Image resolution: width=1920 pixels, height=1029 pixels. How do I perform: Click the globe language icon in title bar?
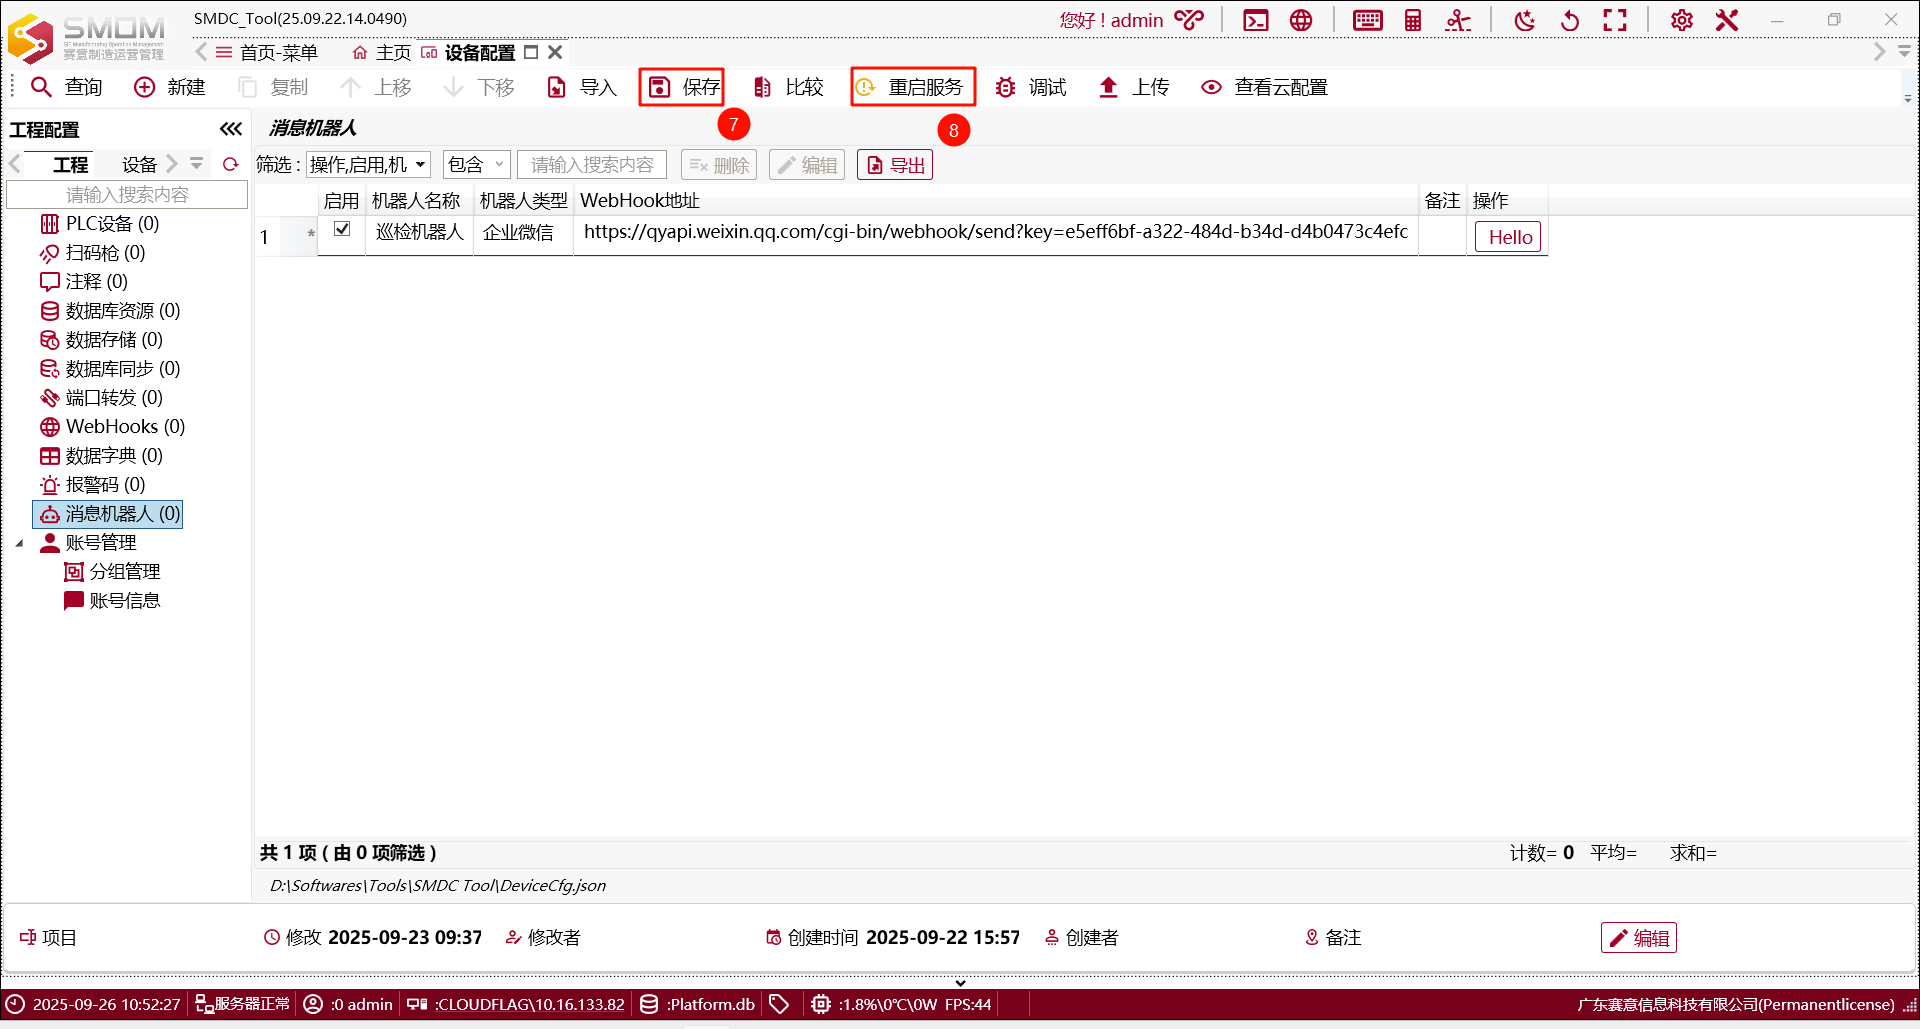1301,20
